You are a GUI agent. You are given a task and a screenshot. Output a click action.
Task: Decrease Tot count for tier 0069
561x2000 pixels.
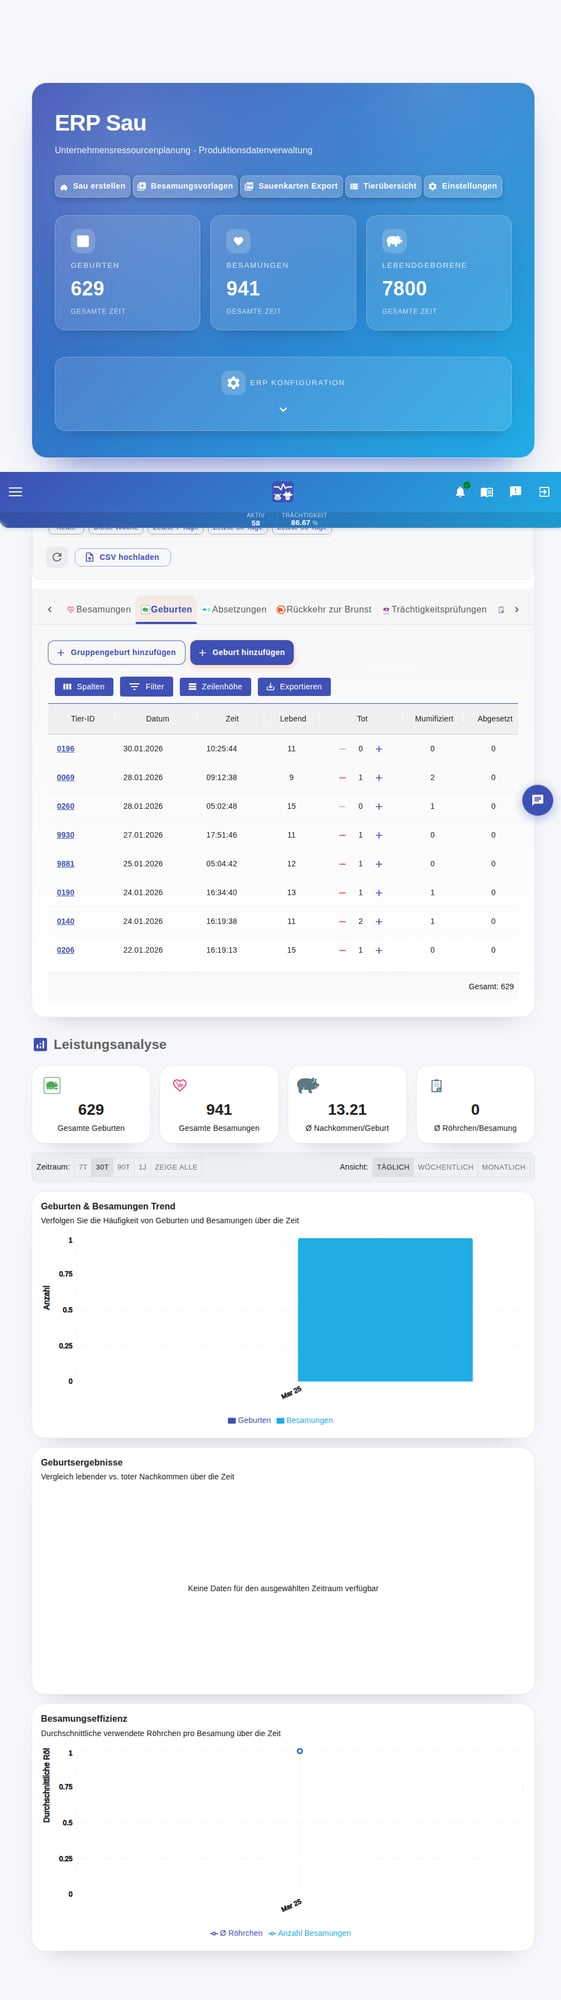(x=342, y=778)
